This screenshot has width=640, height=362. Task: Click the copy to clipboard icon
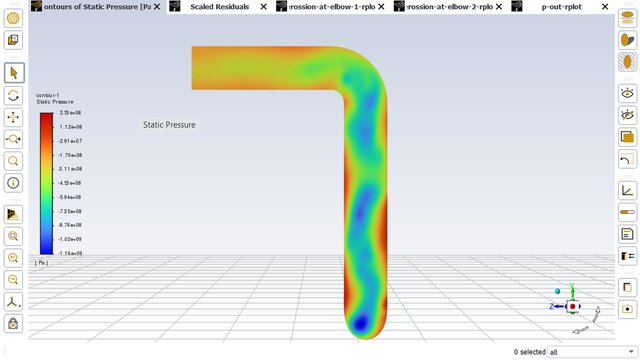click(627, 287)
